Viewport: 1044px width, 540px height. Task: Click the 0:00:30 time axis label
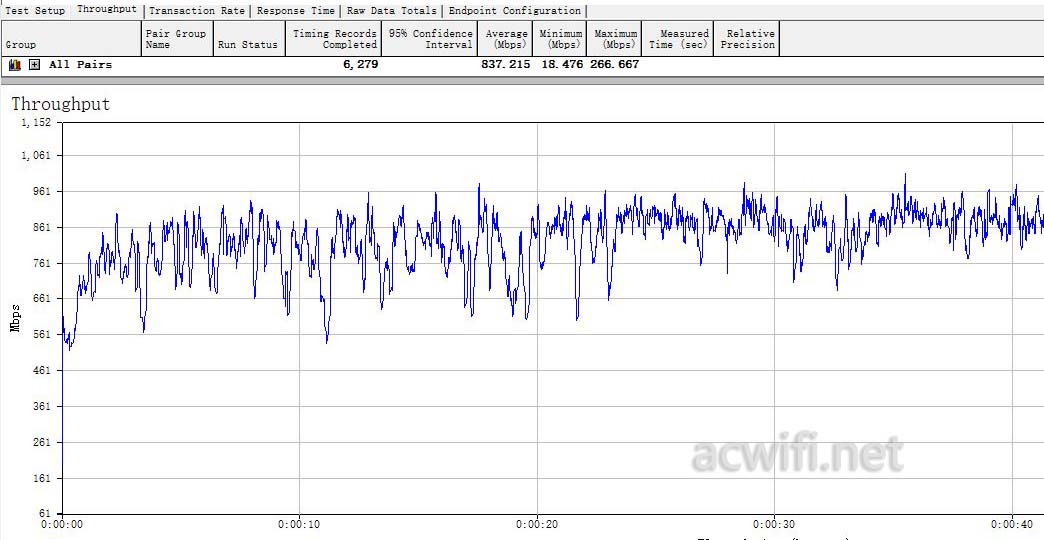coord(774,525)
